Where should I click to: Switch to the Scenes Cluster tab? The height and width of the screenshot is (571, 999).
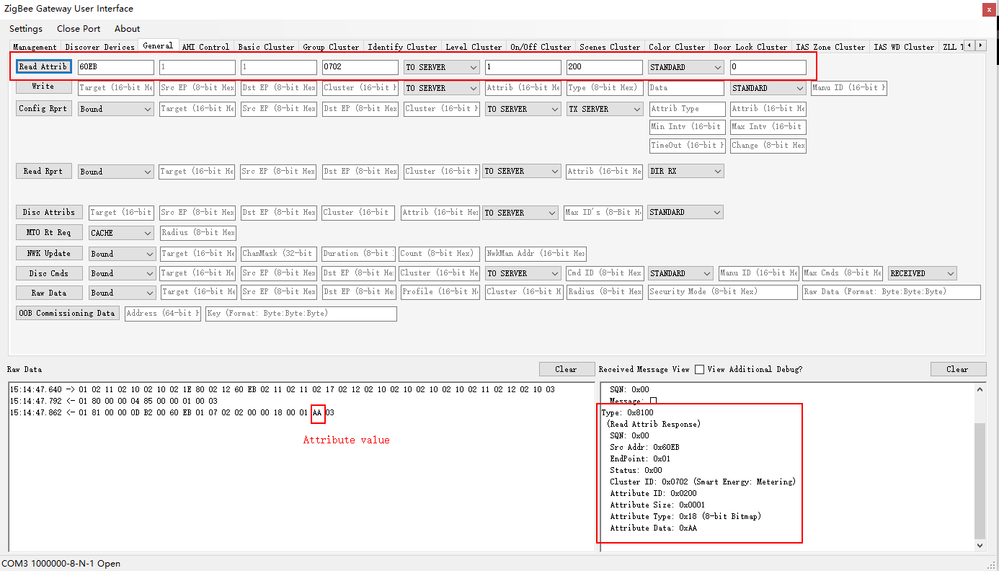coord(610,47)
